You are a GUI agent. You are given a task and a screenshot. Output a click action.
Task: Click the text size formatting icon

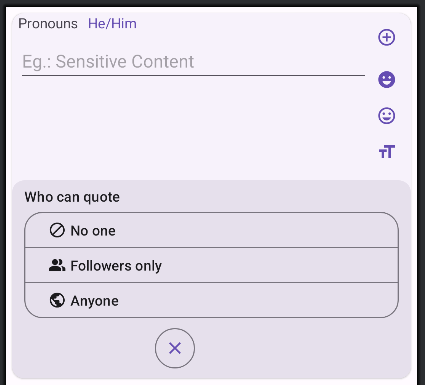tap(387, 152)
